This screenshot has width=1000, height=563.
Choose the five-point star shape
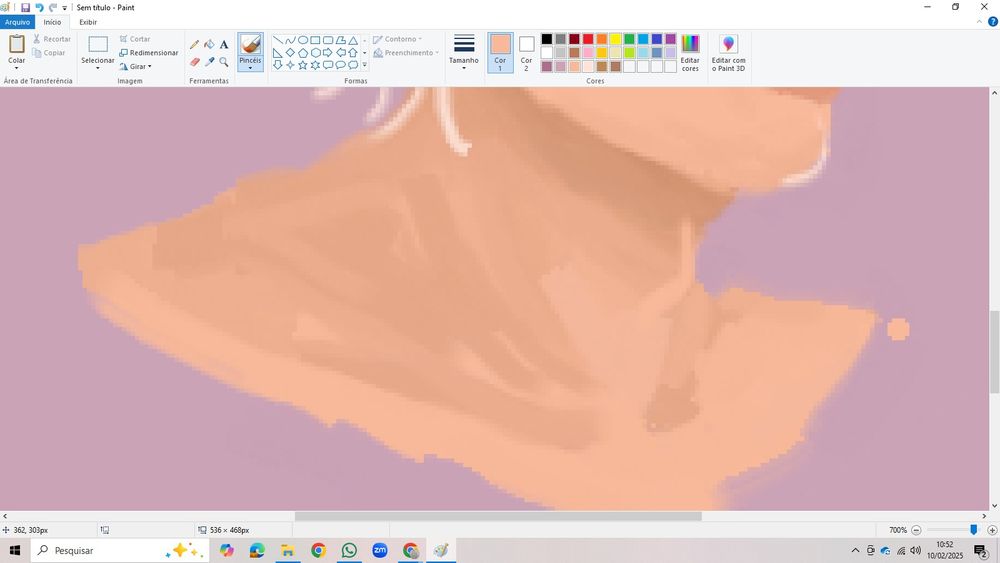[303, 64]
